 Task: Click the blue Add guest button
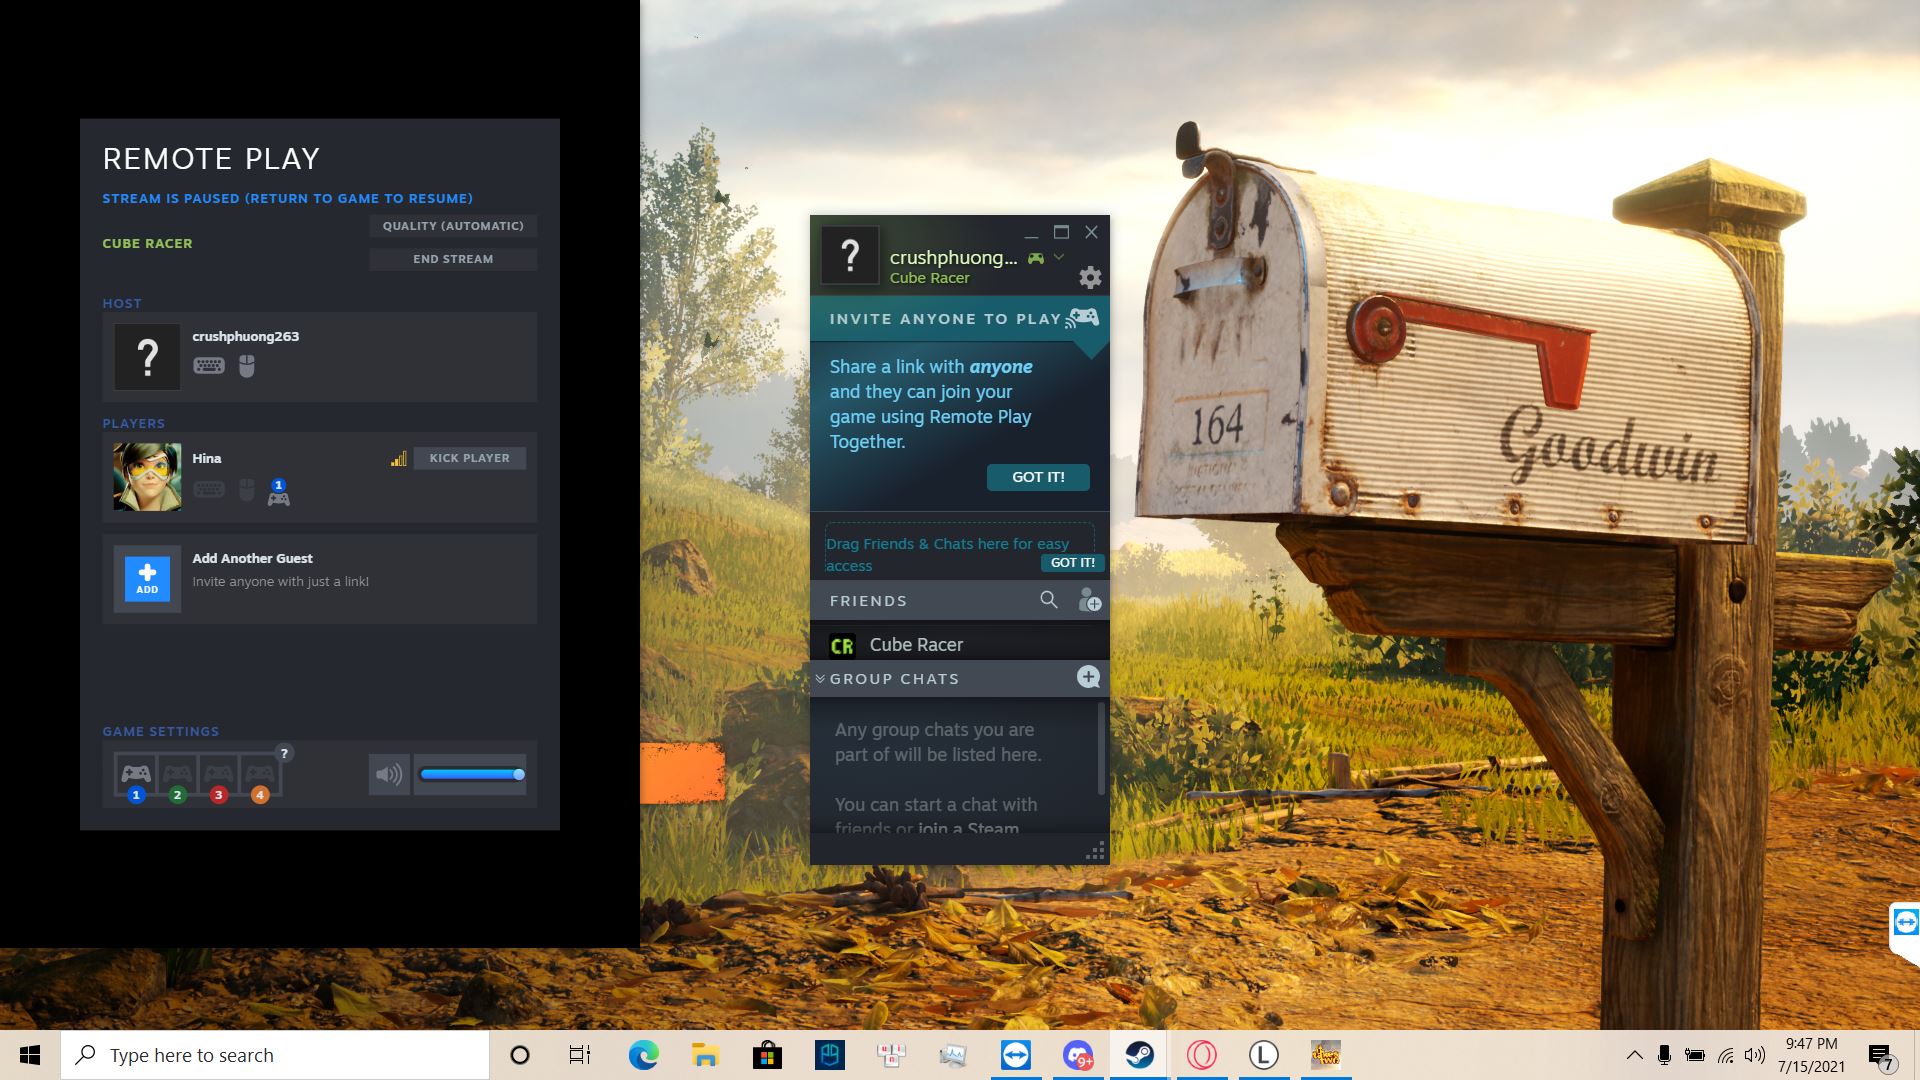click(x=147, y=579)
